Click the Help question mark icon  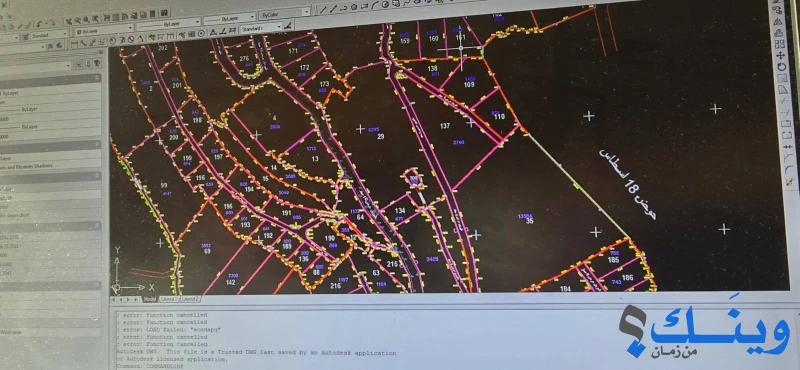coord(164,13)
